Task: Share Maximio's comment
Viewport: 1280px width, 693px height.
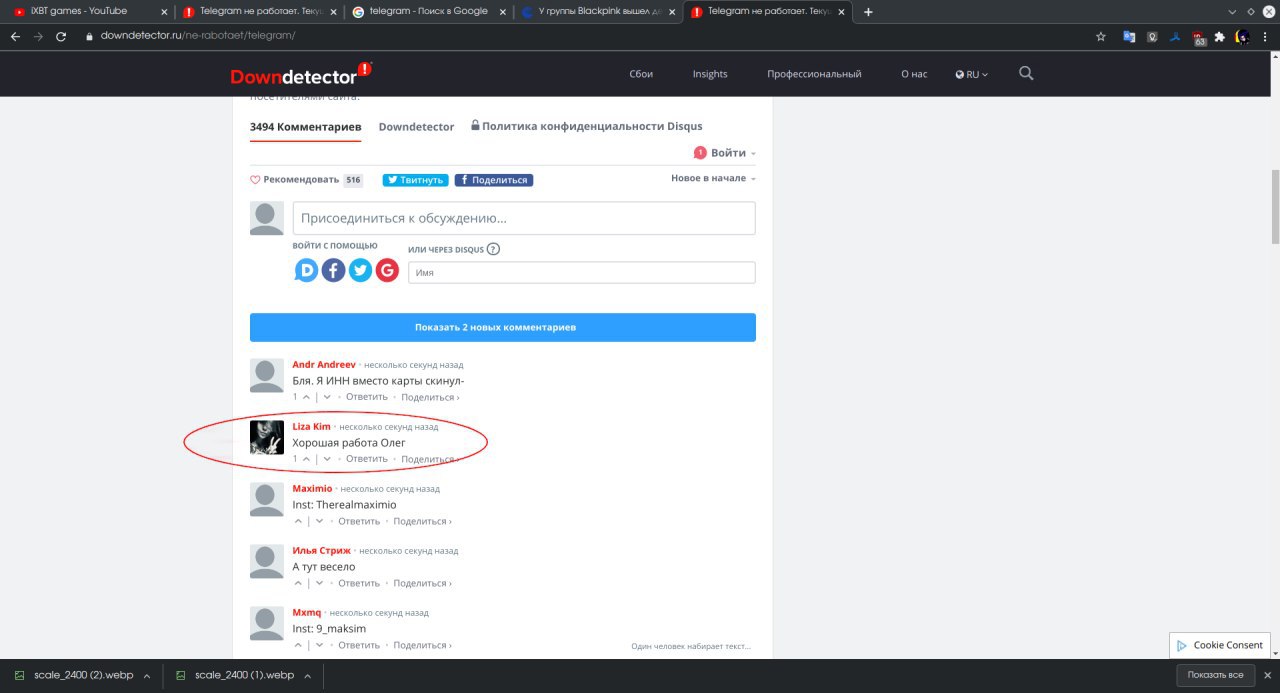Action: [422, 521]
